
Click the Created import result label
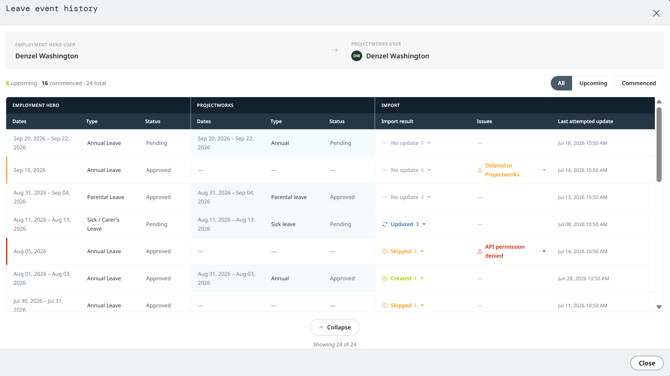pyautogui.click(x=401, y=278)
